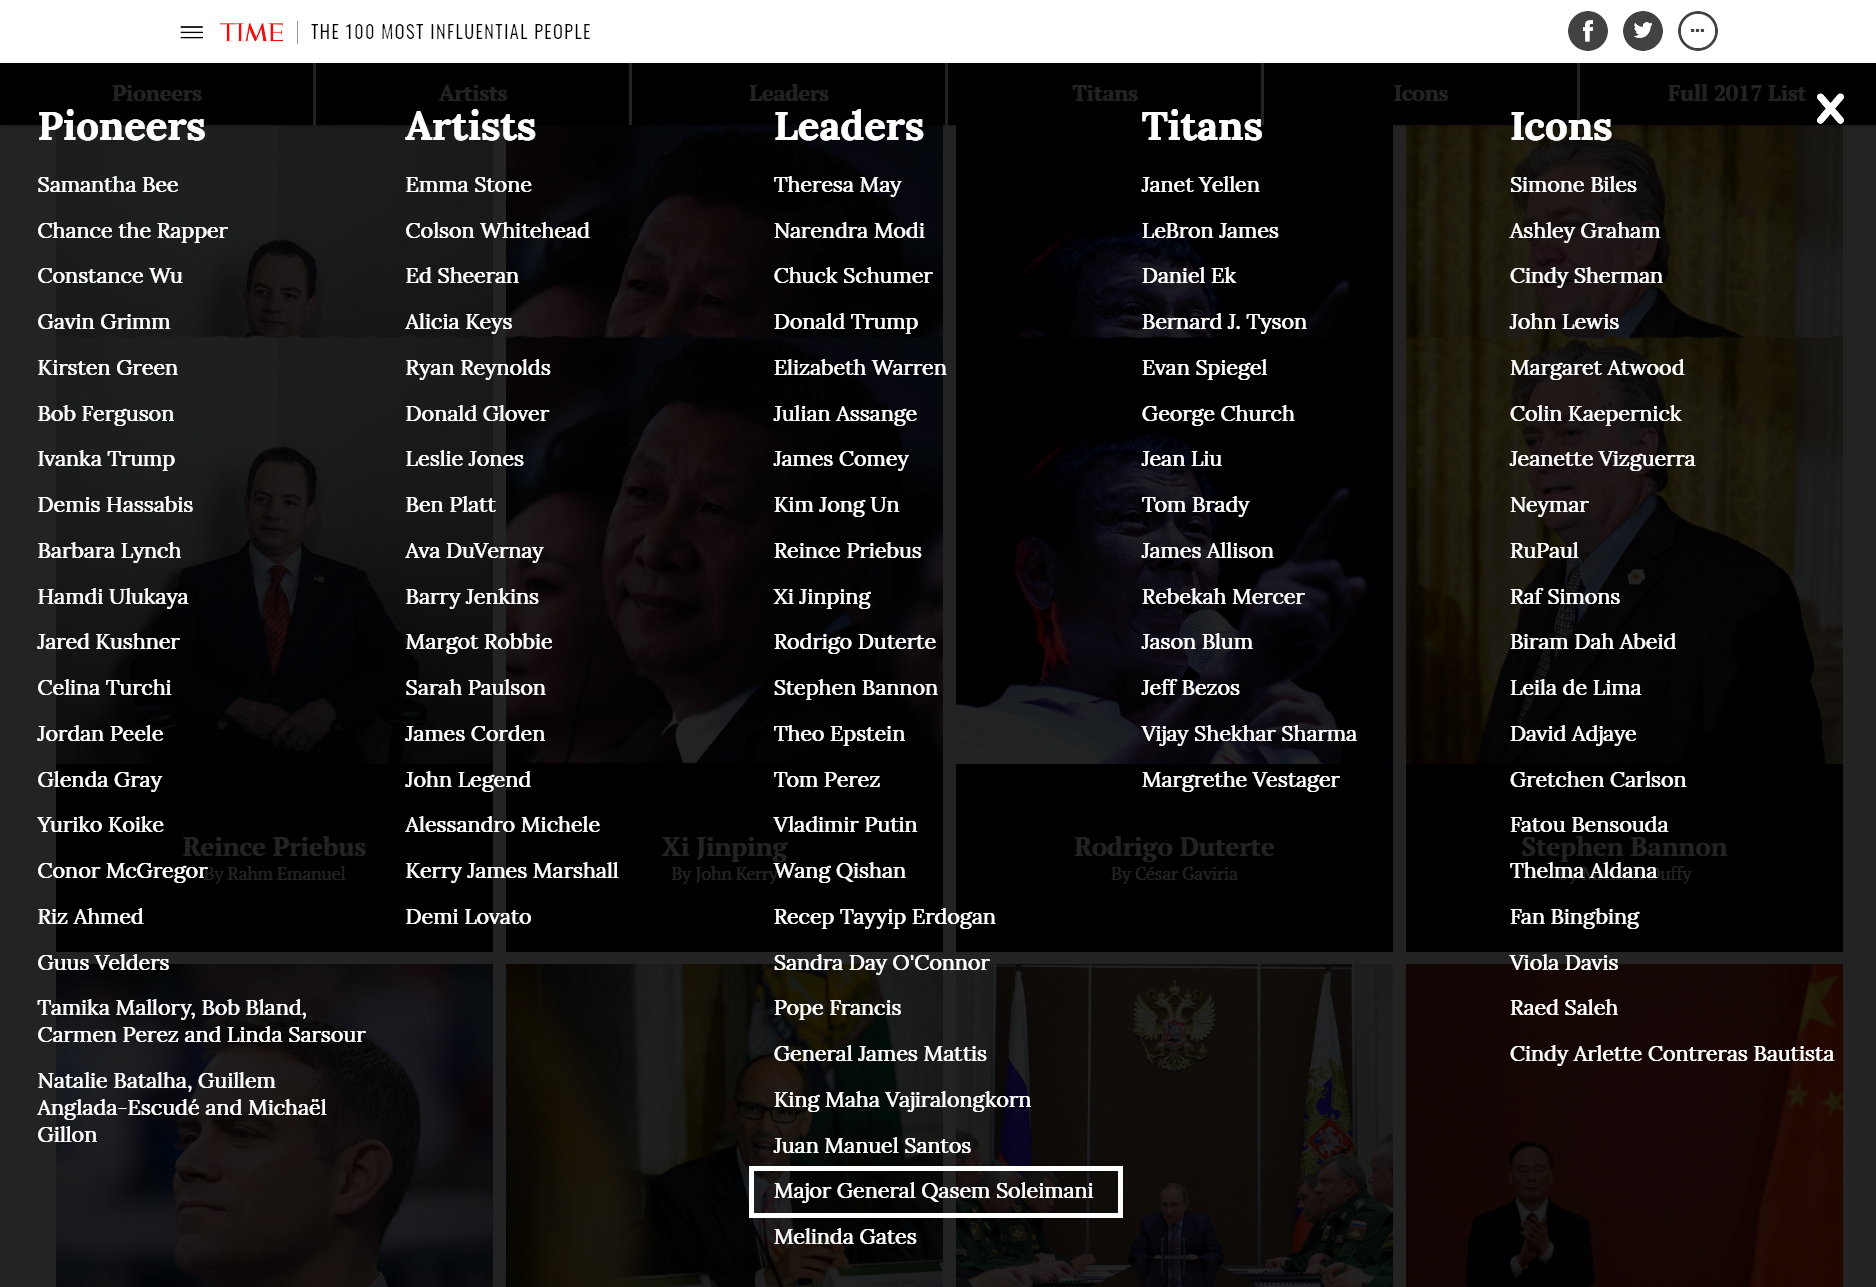Select Emma Stone
The image size is (1876, 1287).
[x=468, y=185]
